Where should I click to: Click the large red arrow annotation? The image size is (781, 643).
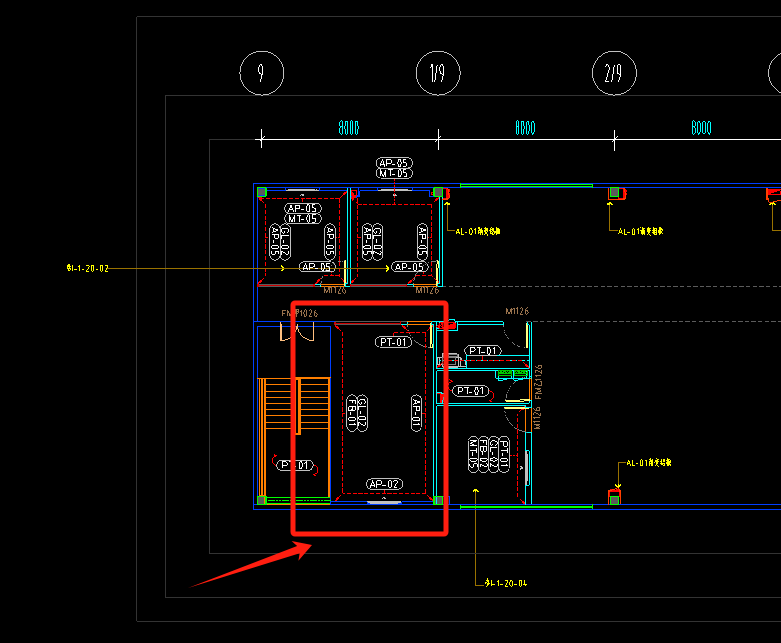pyautogui.click(x=251, y=566)
